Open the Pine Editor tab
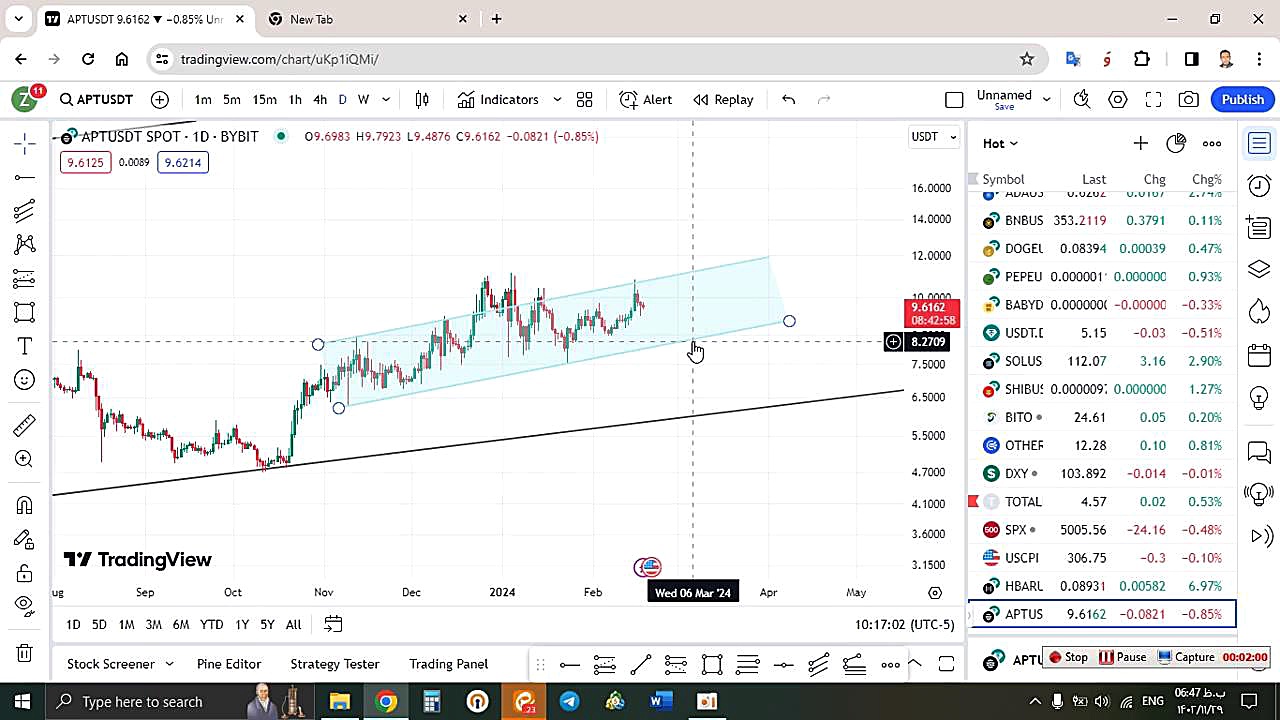Image resolution: width=1280 pixels, height=720 pixels. (x=229, y=664)
